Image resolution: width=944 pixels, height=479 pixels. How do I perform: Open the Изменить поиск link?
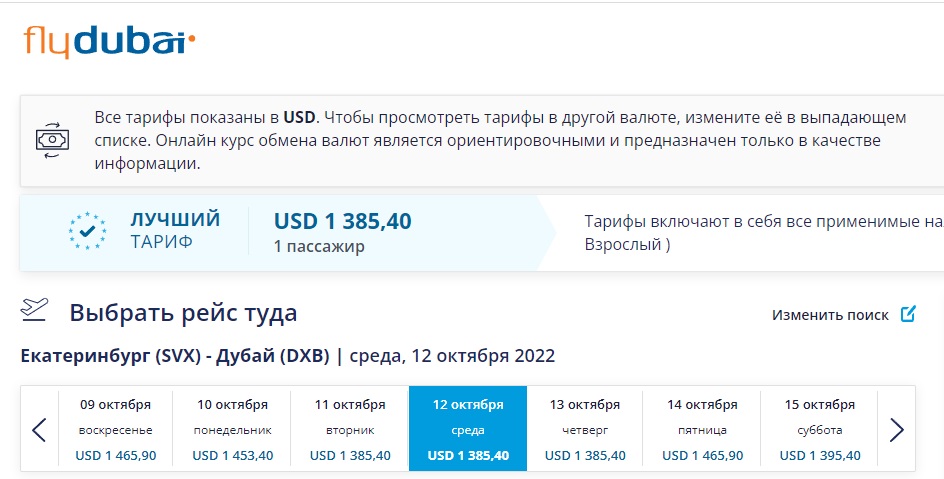pyautogui.click(x=830, y=315)
